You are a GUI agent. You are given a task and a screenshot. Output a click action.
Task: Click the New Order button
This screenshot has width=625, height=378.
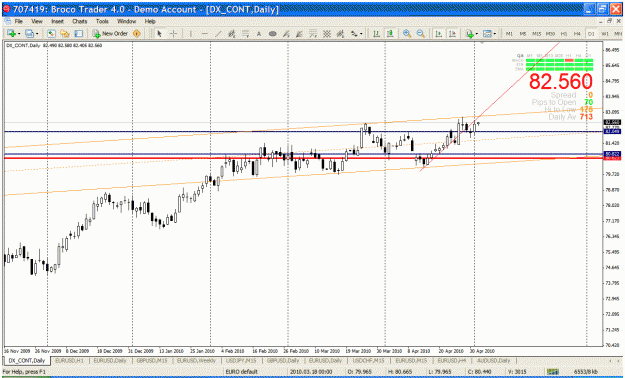tap(110, 34)
